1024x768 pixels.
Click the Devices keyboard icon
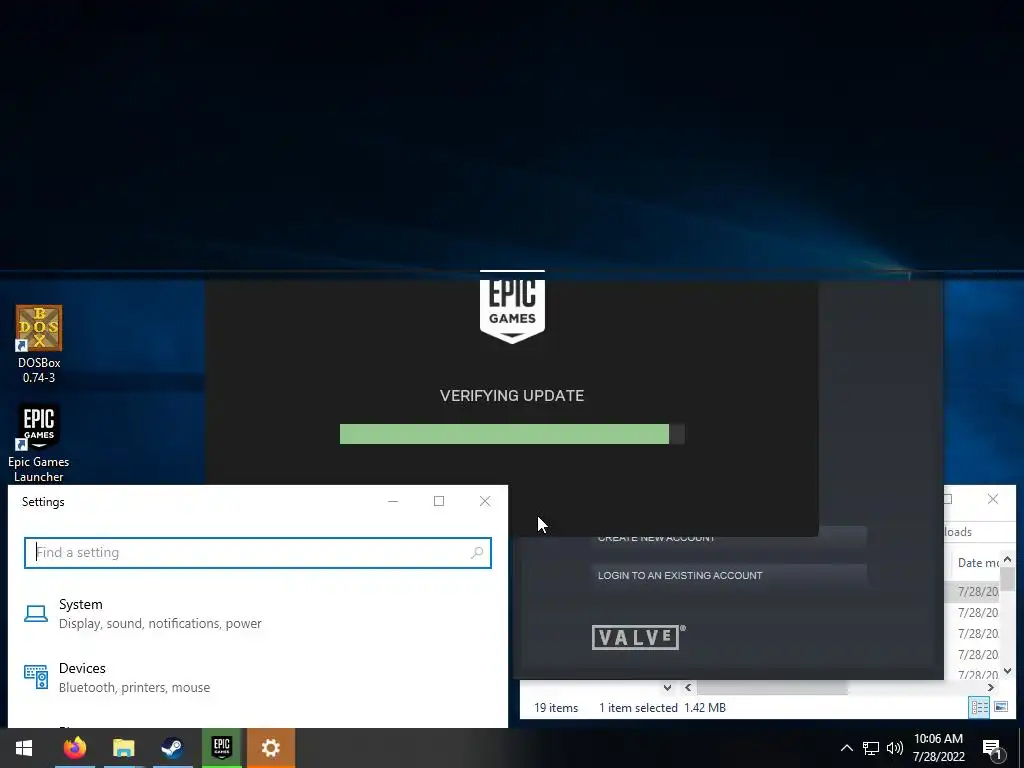(x=36, y=677)
